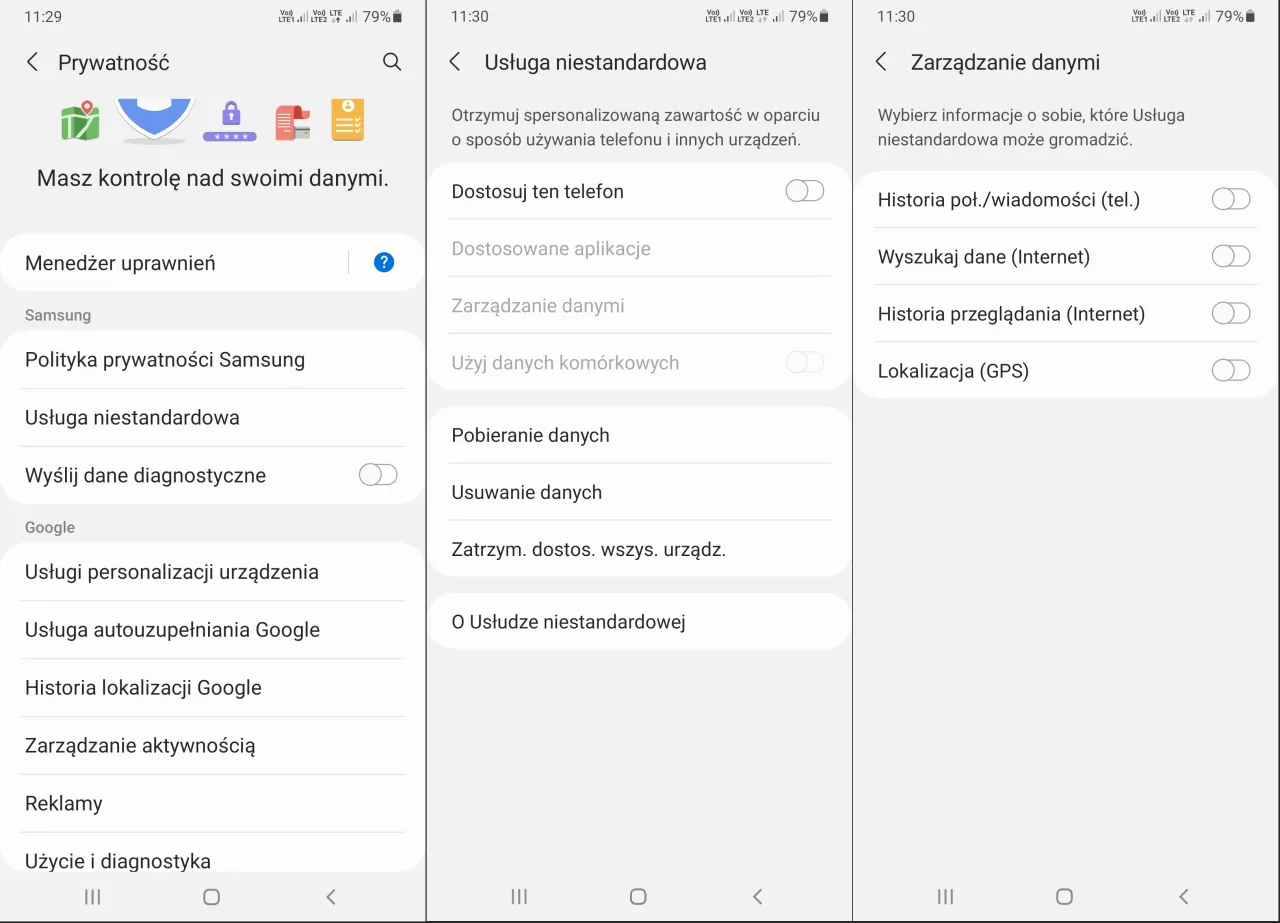Enable Lokalizacja (GPS) data collection

pos(1230,370)
